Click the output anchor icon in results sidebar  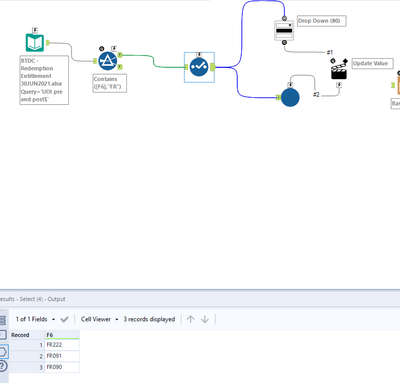point(3,351)
